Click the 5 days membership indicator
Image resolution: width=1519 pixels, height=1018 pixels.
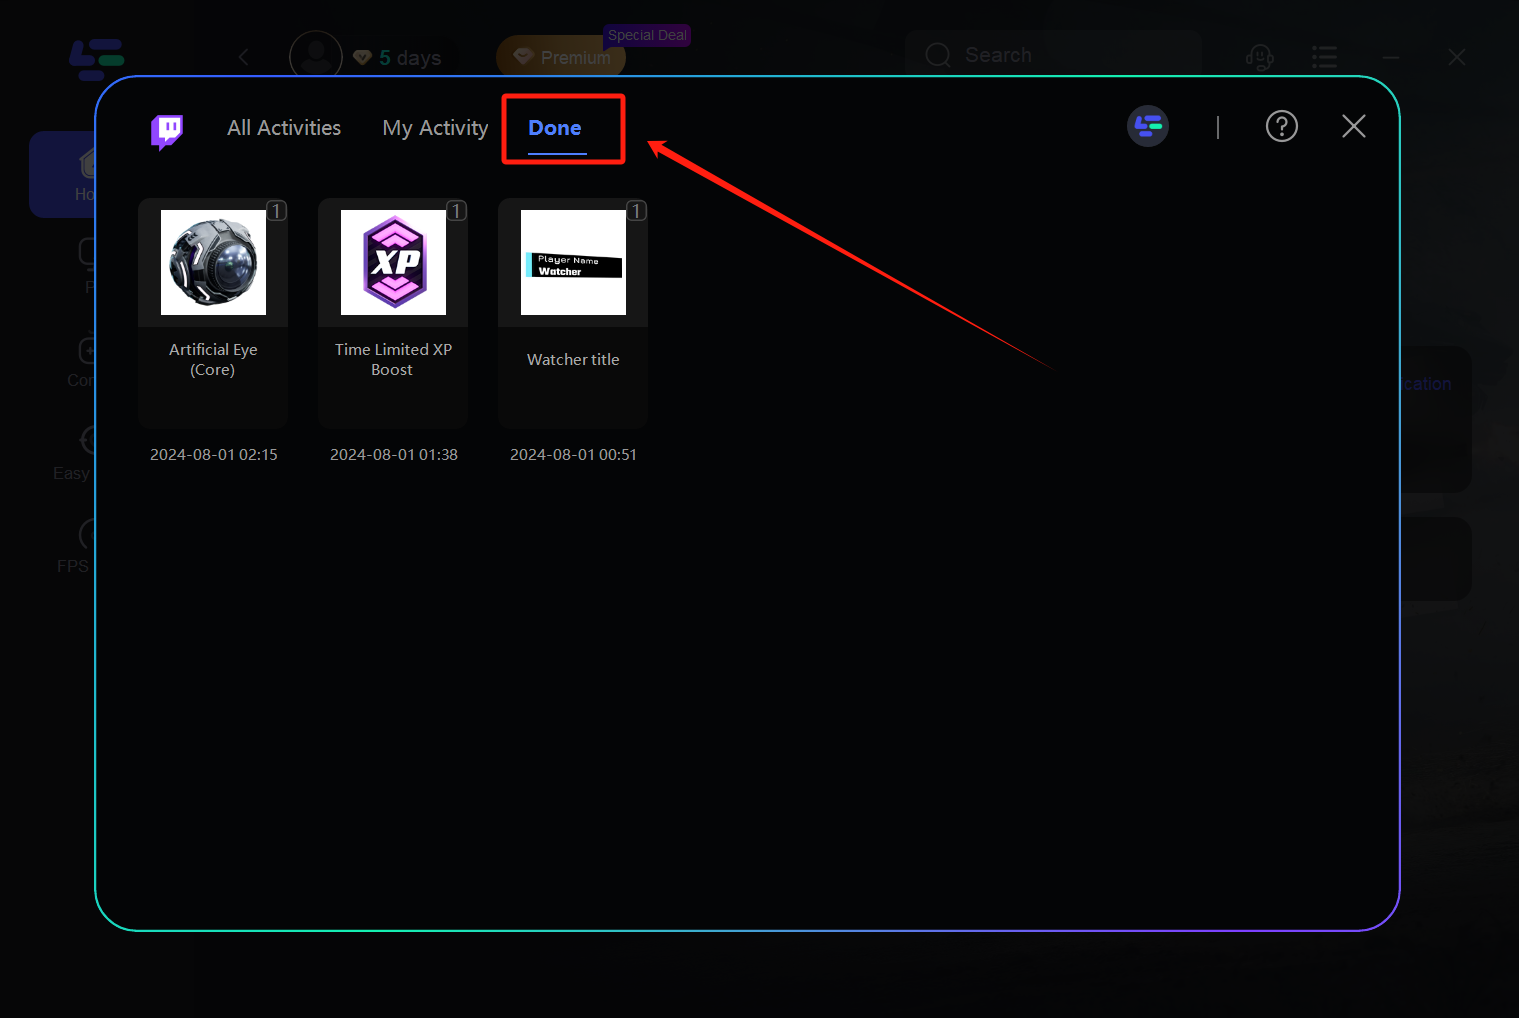(x=397, y=58)
